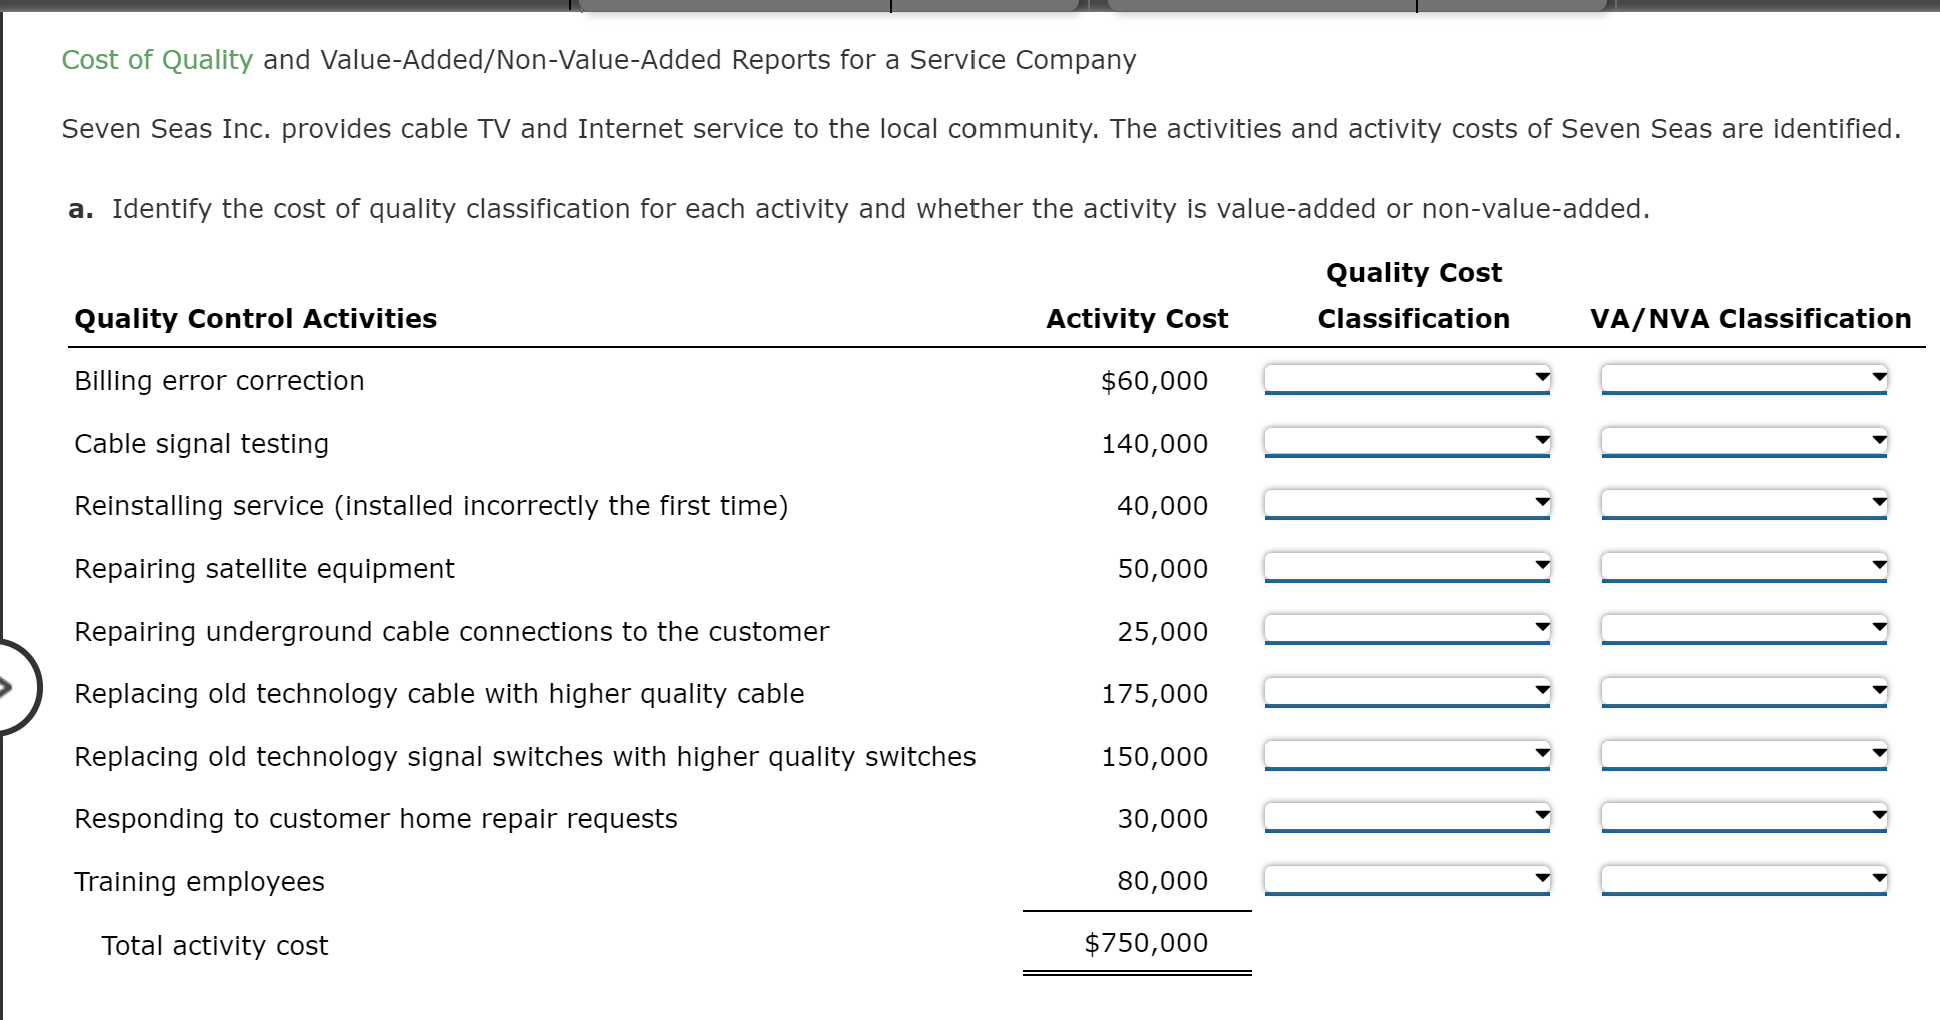Select Quality Cost classification for Cable signal testing
1940x1020 pixels.
pos(1407,442)
